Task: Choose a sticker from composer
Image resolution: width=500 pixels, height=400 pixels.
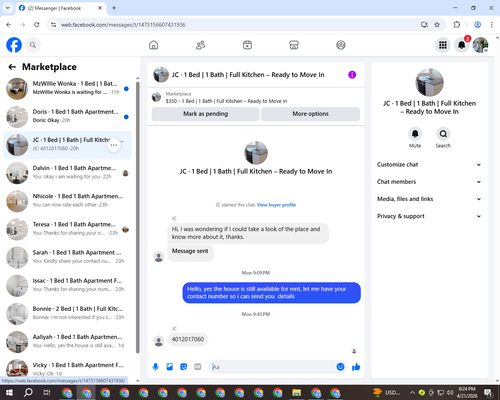Action: [184, 367]
